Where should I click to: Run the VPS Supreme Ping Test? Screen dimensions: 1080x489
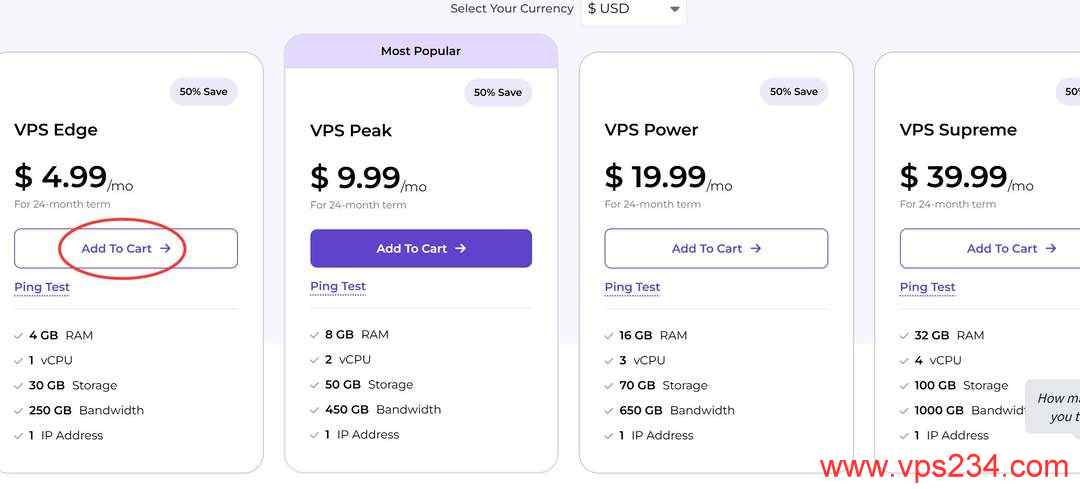(x=927, y=287)
